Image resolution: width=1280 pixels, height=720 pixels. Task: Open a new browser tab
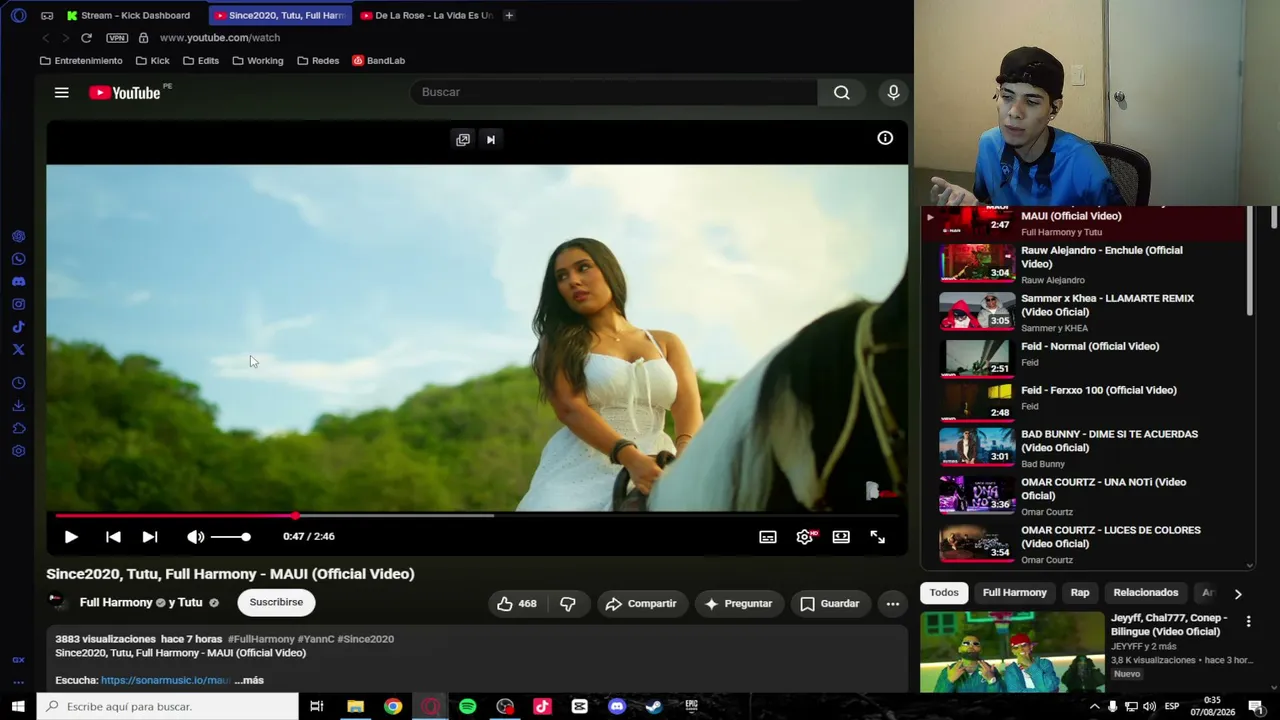(x=509, y=15)
